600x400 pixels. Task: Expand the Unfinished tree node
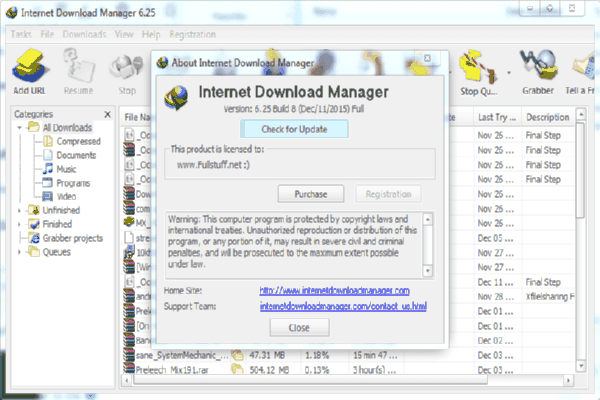click(x=20, y=210)
